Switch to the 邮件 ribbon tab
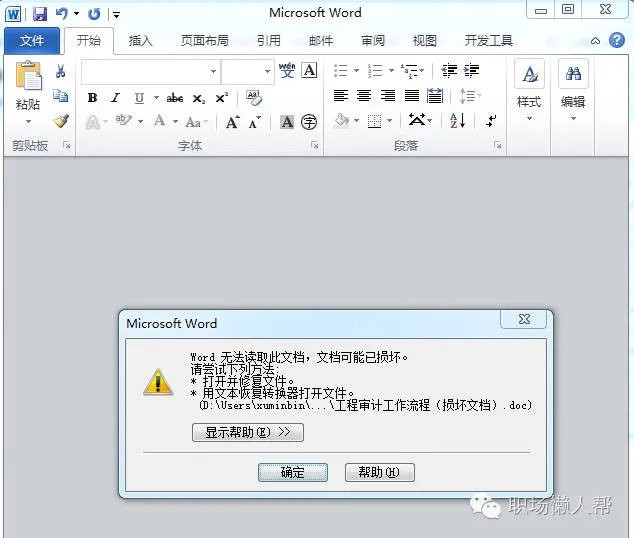Screen dimensions: 634x538 [321, 40]
